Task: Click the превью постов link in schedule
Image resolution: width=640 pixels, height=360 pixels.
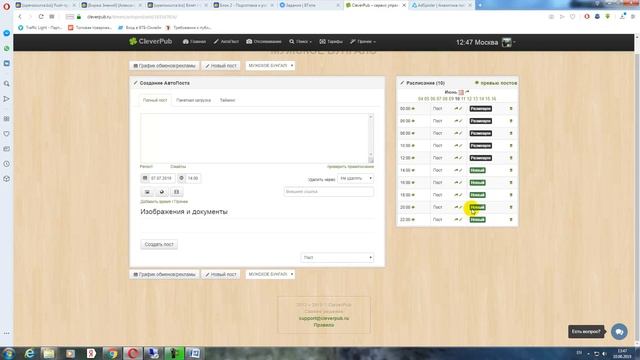Action: click(496, 83)
